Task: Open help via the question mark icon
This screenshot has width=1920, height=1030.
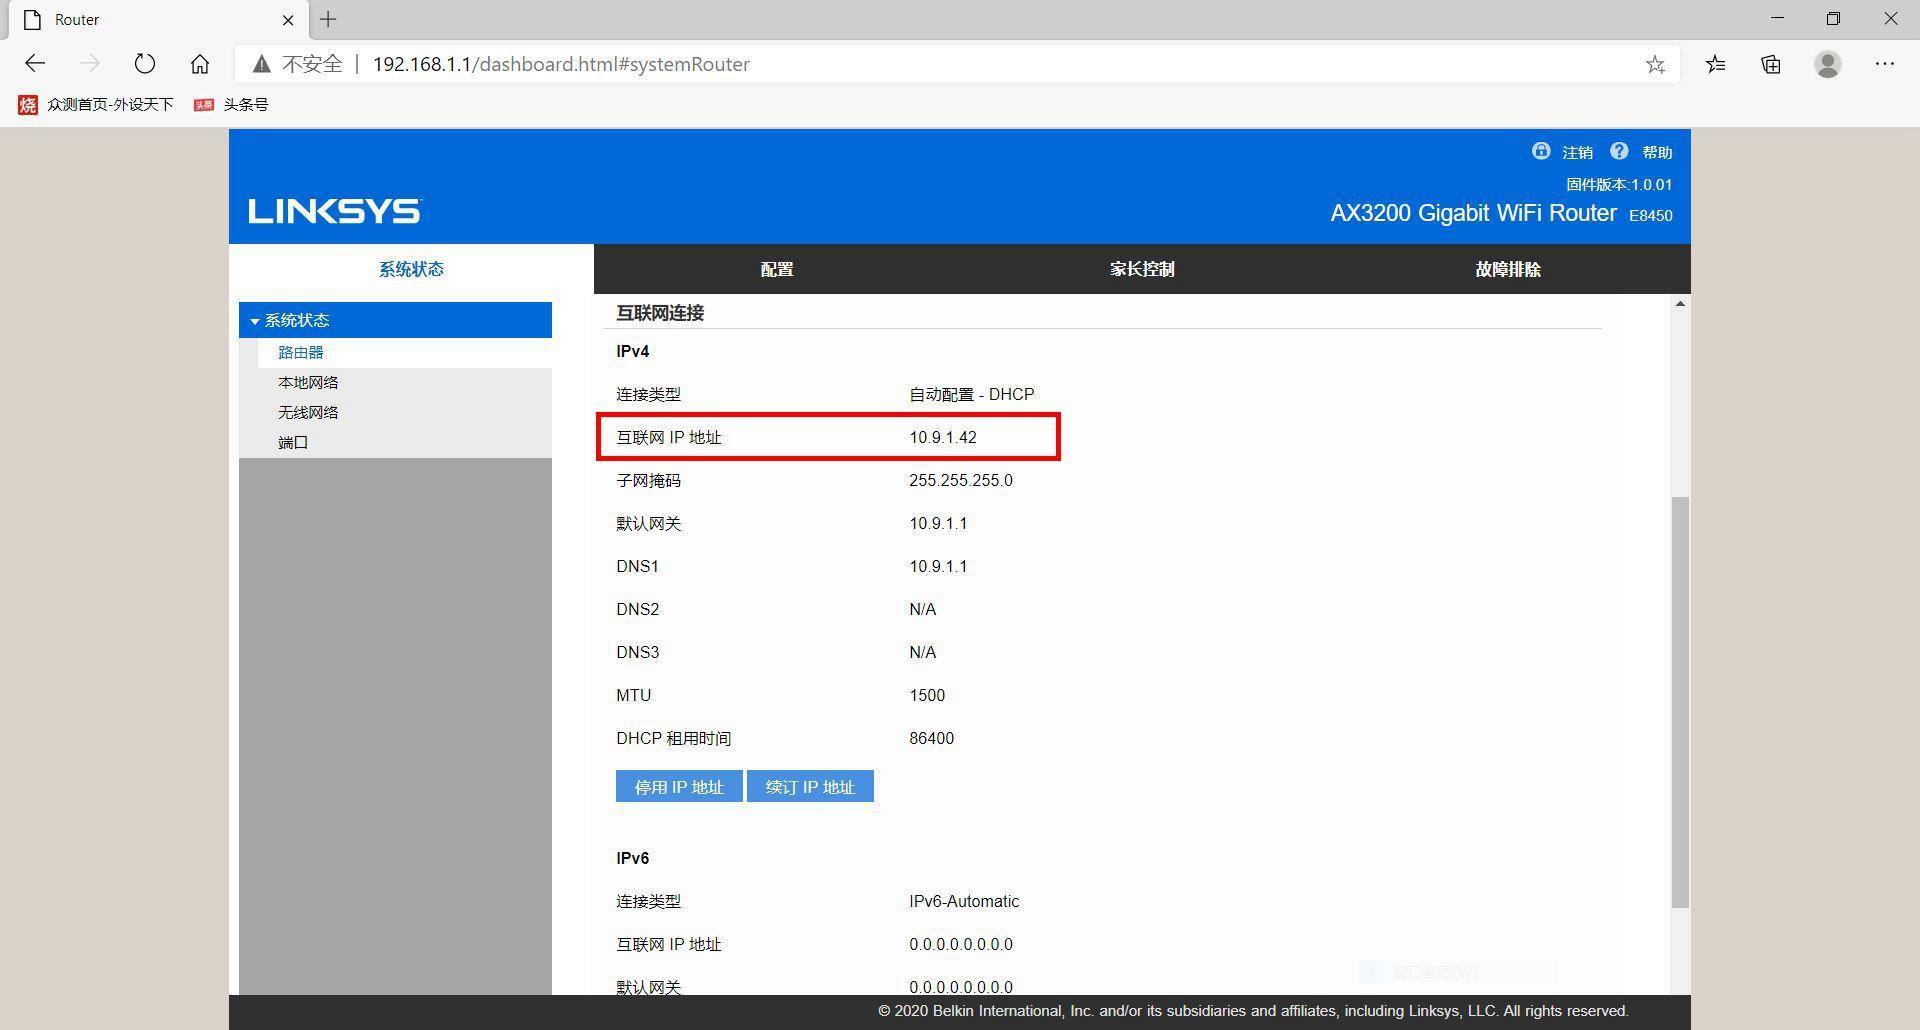Action: (x=1620, y=152)
